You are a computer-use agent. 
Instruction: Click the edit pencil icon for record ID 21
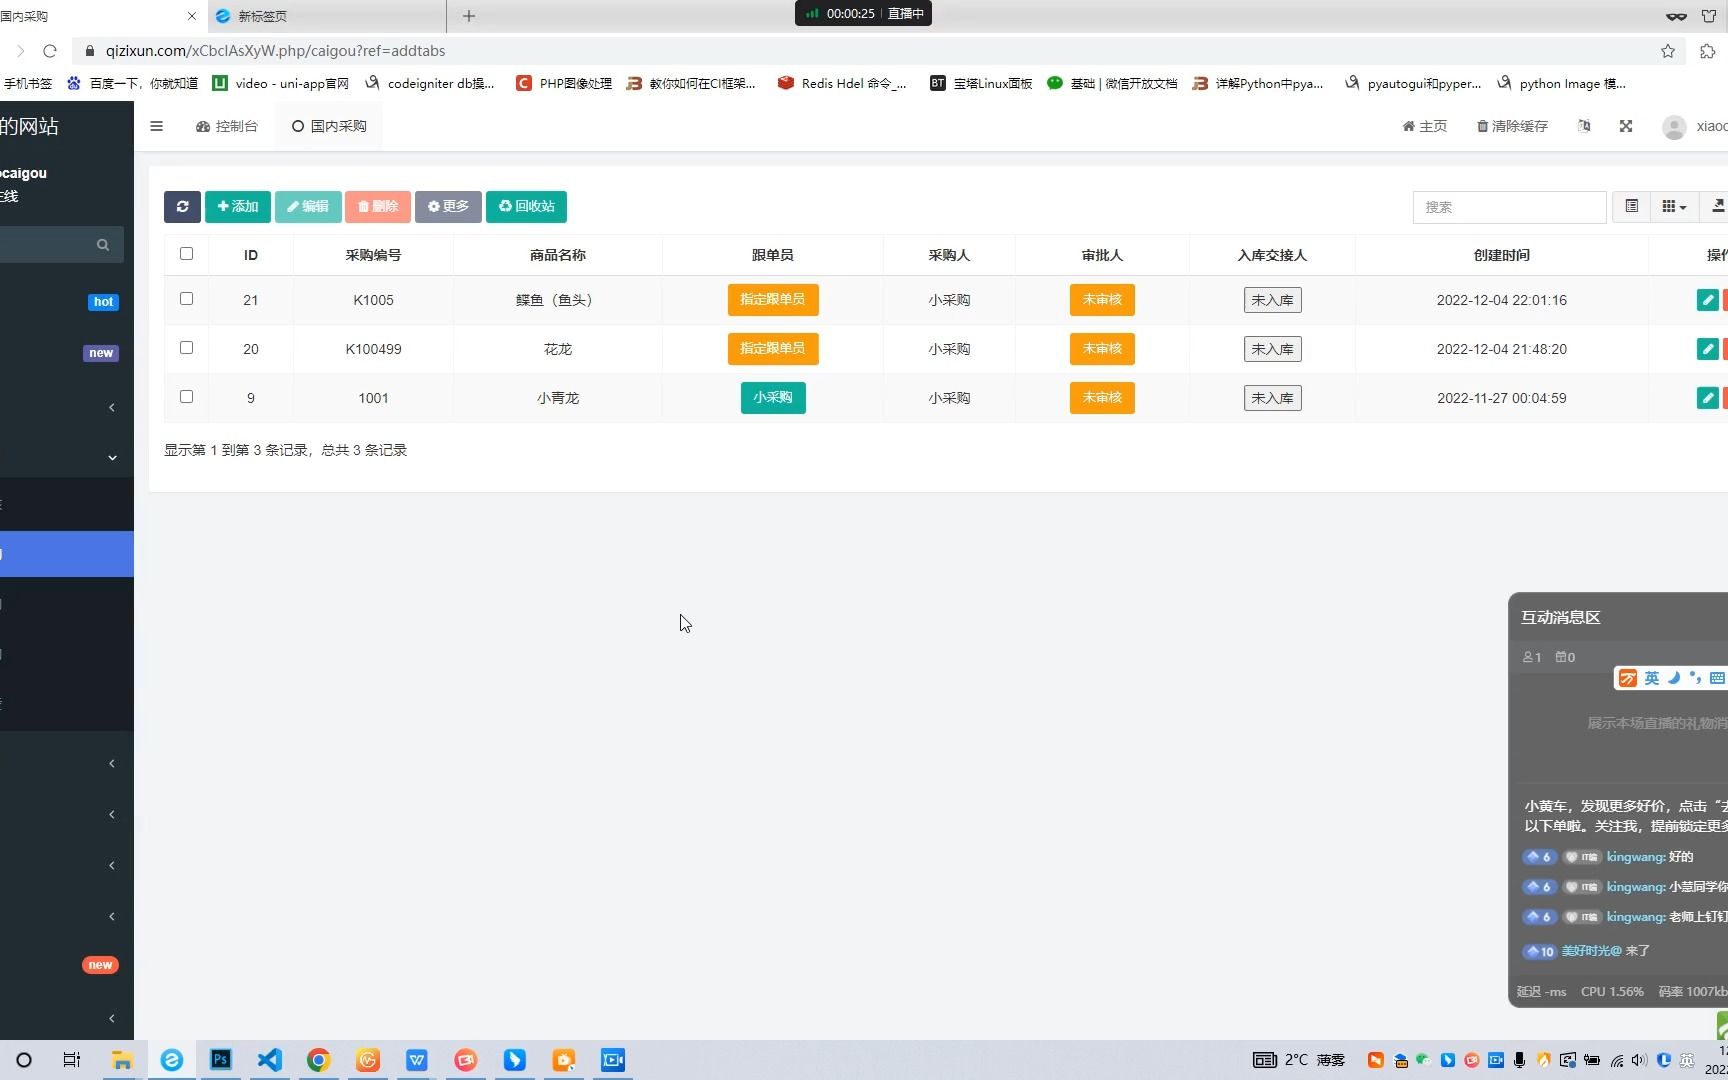pyautogui.click(x=1707, y=299)
